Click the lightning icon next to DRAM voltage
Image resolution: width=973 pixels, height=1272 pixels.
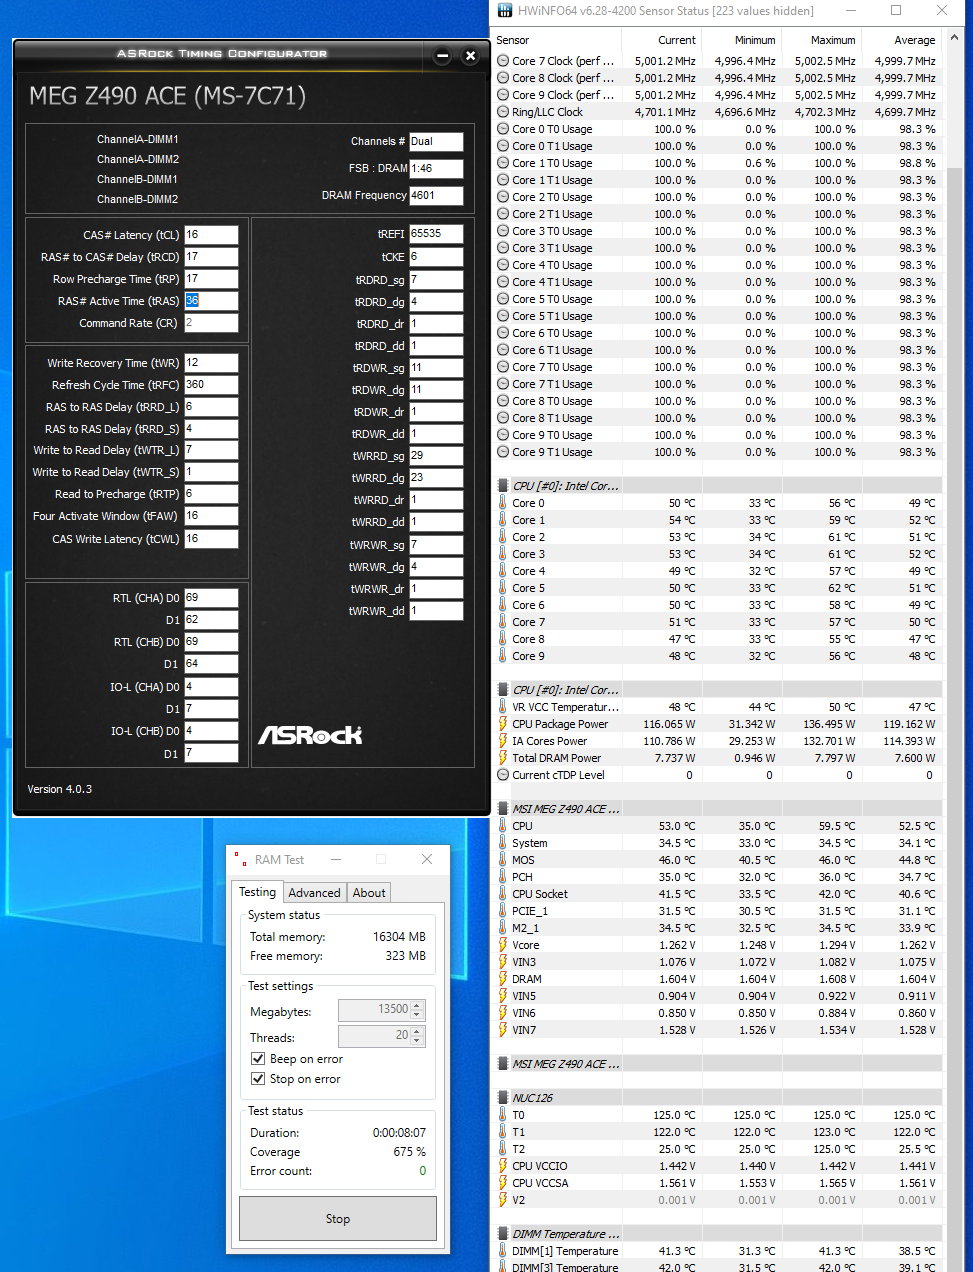(503, 979)
